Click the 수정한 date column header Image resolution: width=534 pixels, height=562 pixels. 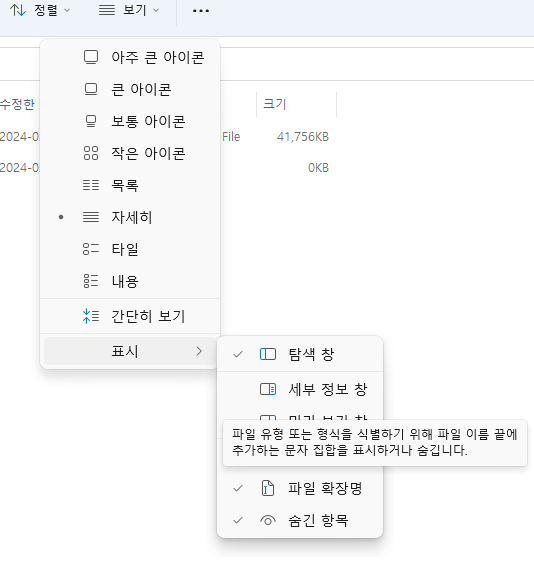(x=17, y=104)
